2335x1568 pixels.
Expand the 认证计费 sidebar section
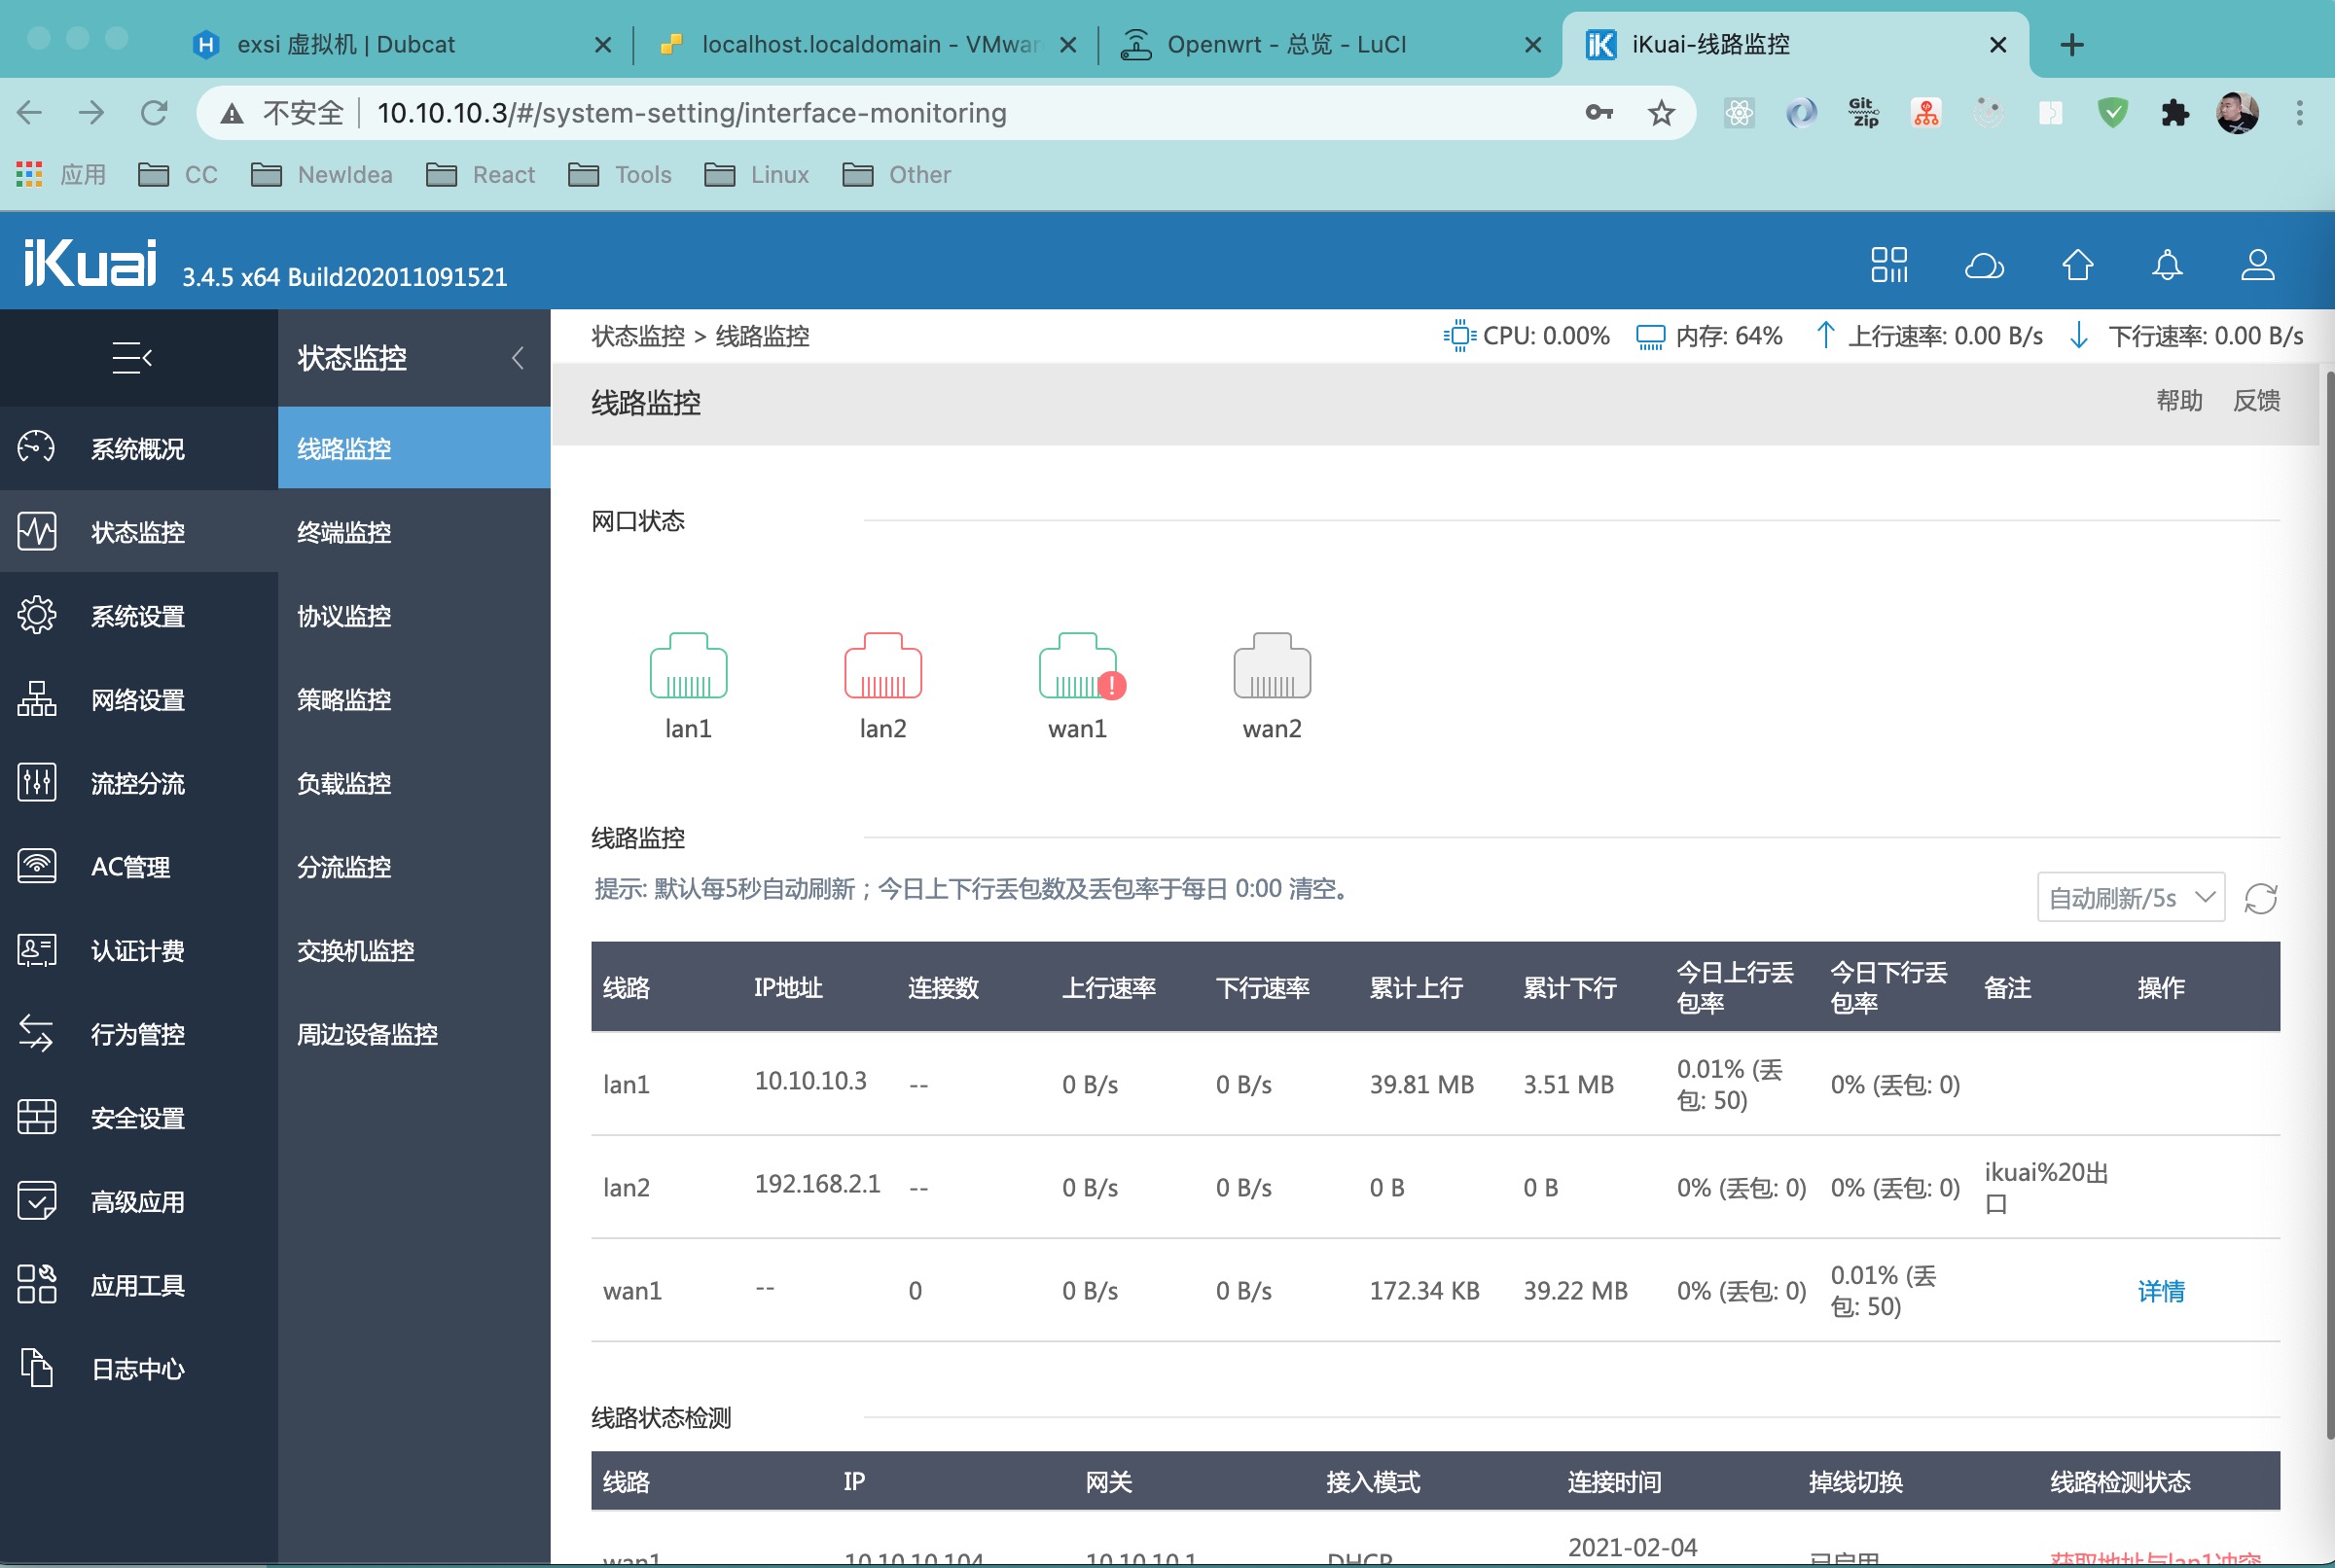pyautogui.click(x=138, y=951)
